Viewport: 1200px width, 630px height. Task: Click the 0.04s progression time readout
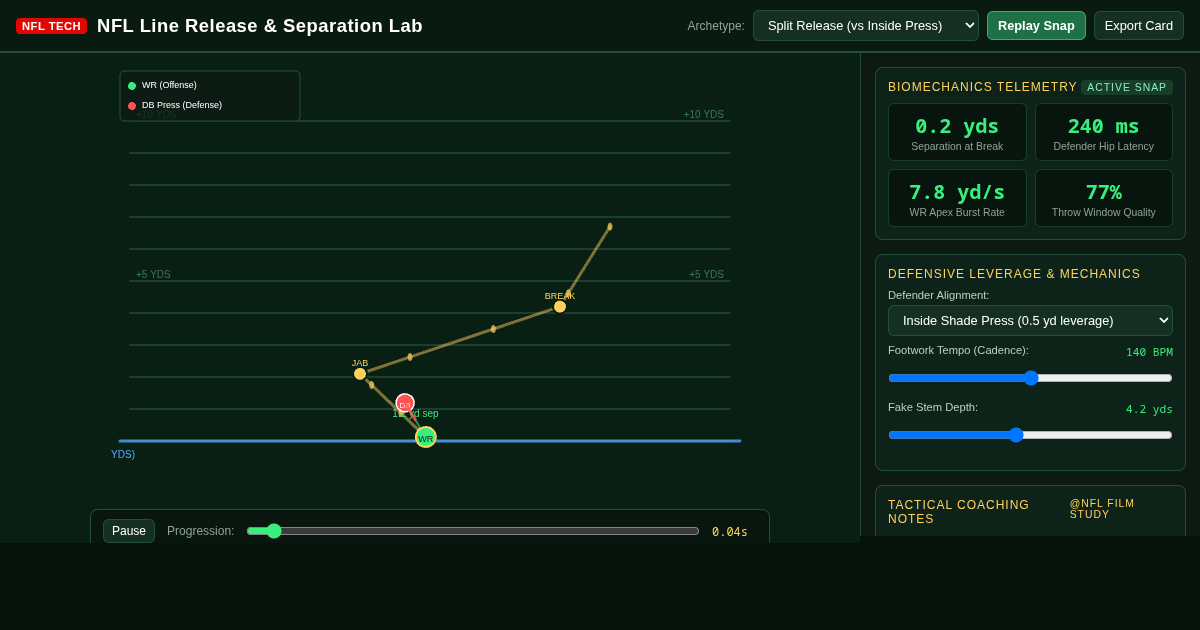click(x=730, y=532)
